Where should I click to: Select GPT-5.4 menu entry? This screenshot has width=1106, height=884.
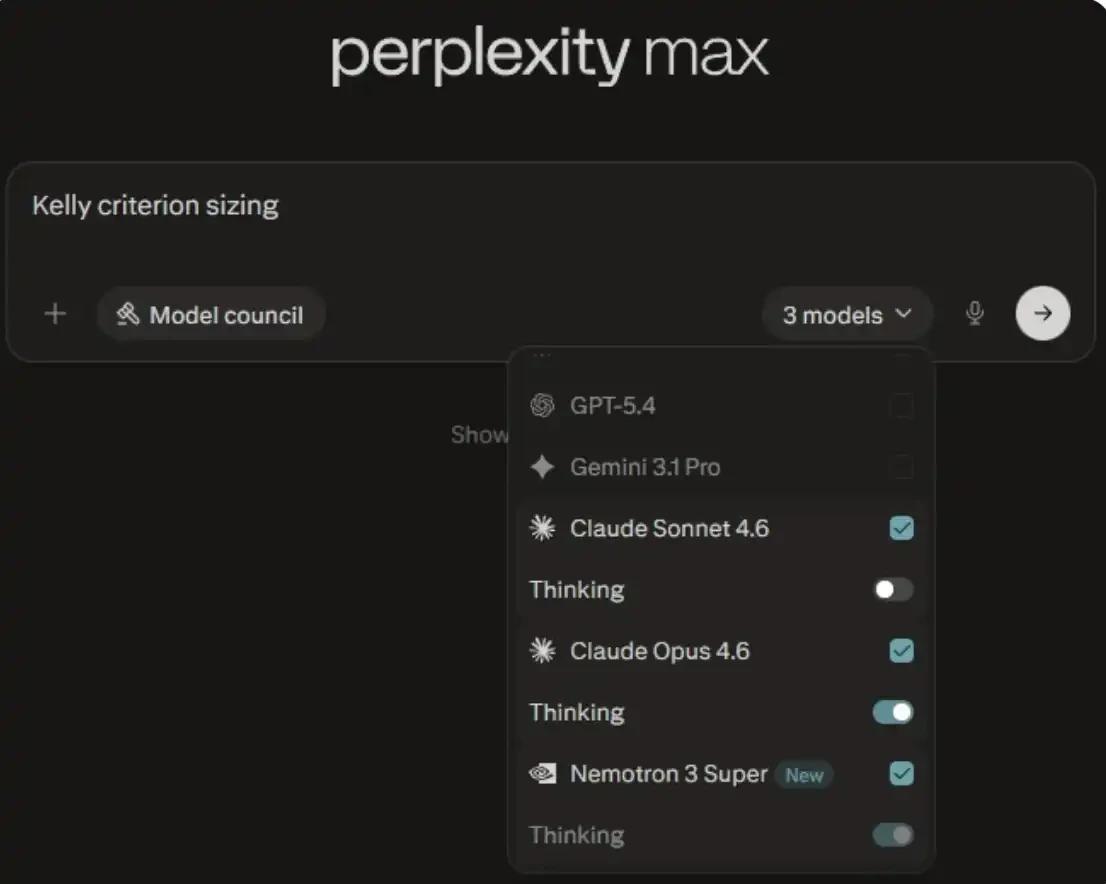[613, 406]
